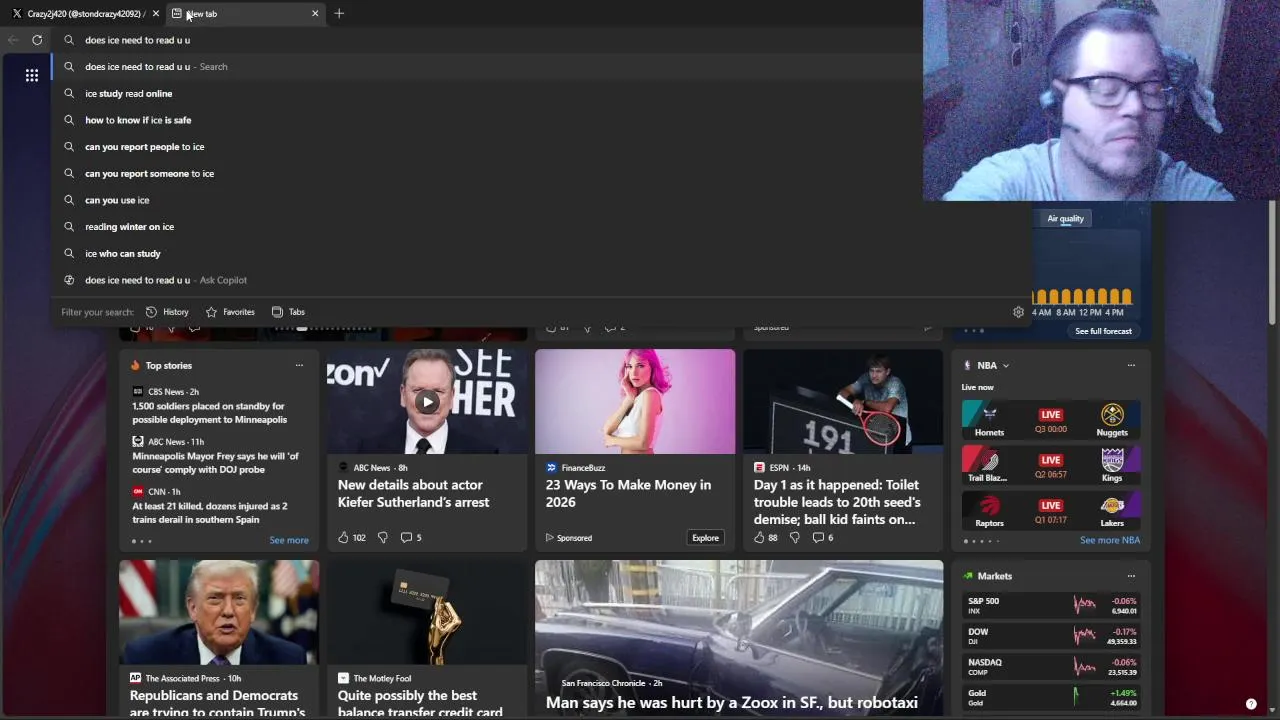Open NBA widget more options
This screenshot has height=720, width=1280.
click(x=1131, y=365)
